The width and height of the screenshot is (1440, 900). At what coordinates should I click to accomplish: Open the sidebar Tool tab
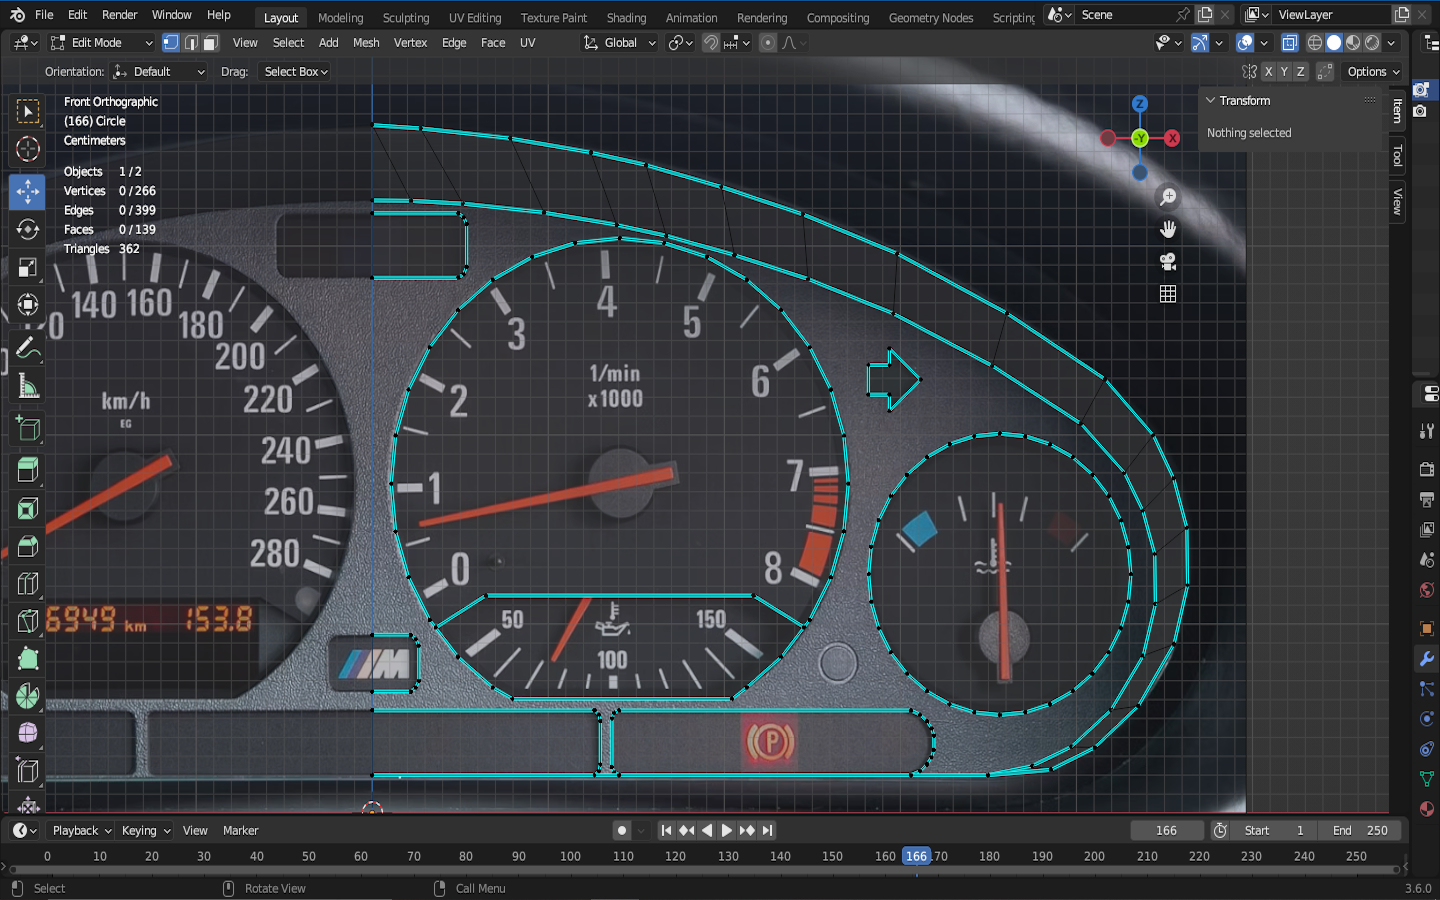pos(1397,156)
